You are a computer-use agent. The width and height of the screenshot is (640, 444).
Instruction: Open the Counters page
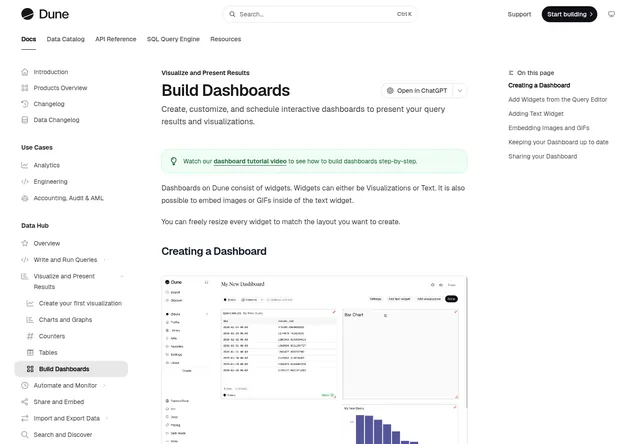52,336
